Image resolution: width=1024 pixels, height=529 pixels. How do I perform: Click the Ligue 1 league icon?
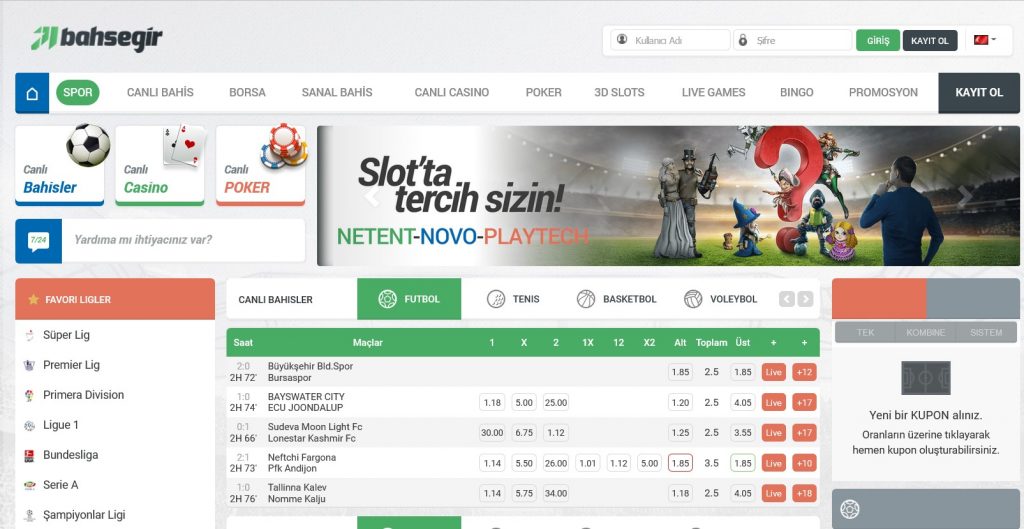[29, 426]
